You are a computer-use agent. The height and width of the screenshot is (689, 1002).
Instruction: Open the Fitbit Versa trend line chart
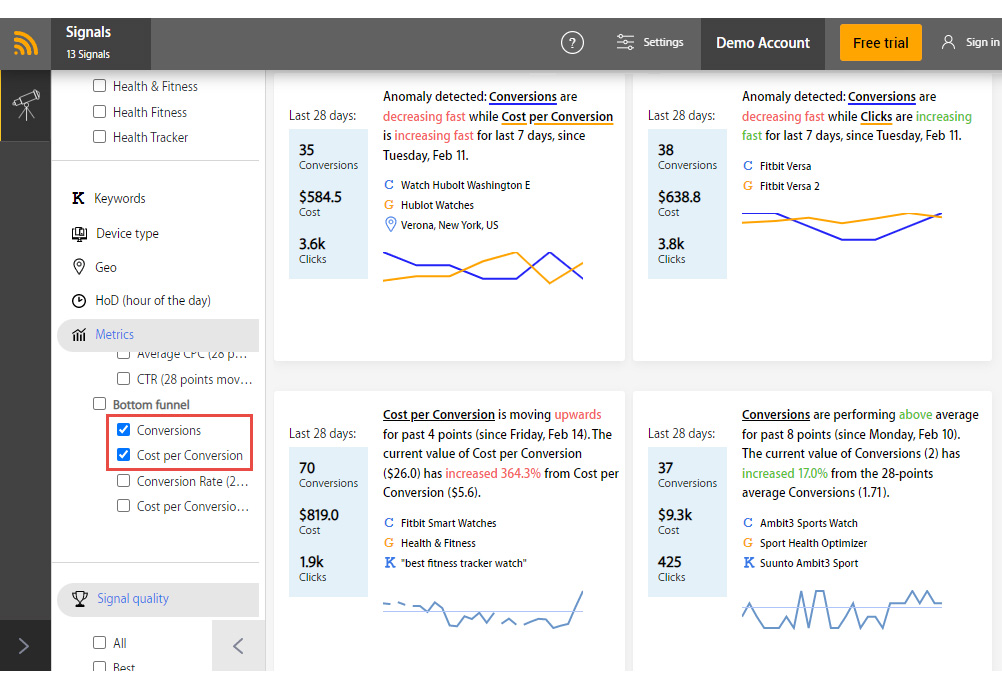click(842, 226)
